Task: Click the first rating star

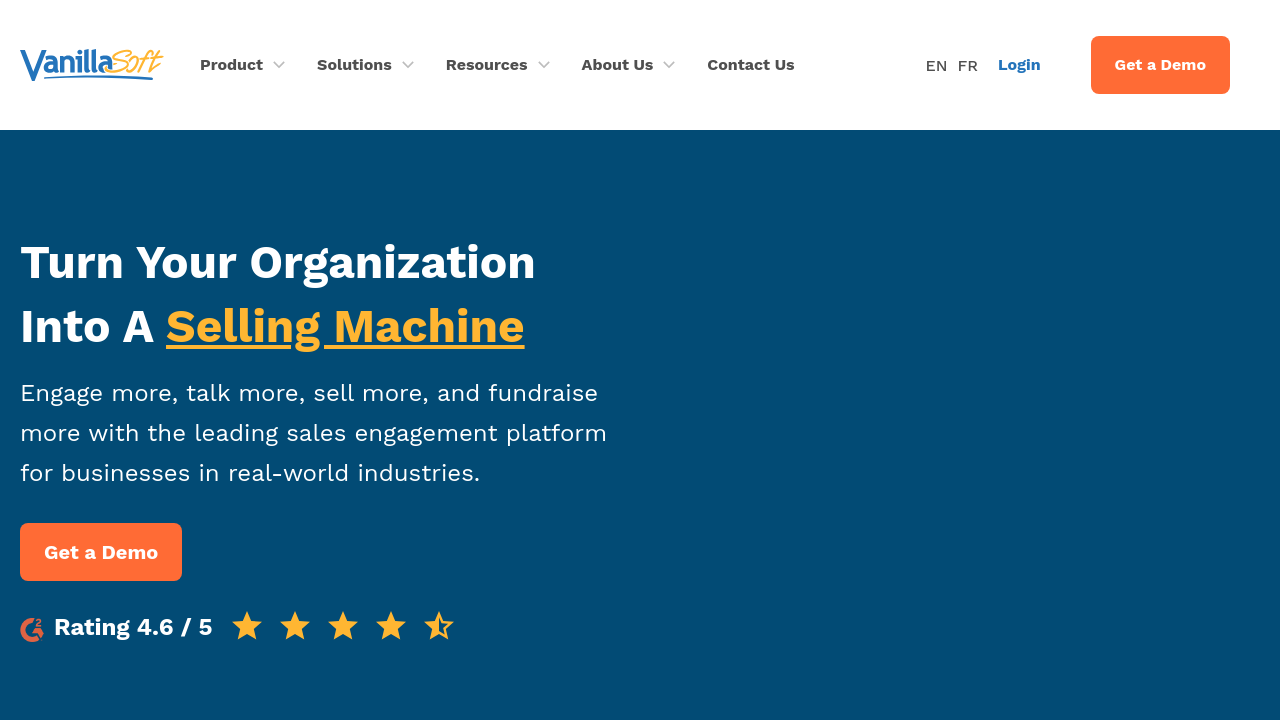Action: pyautogui.click(x=247, y=626)
